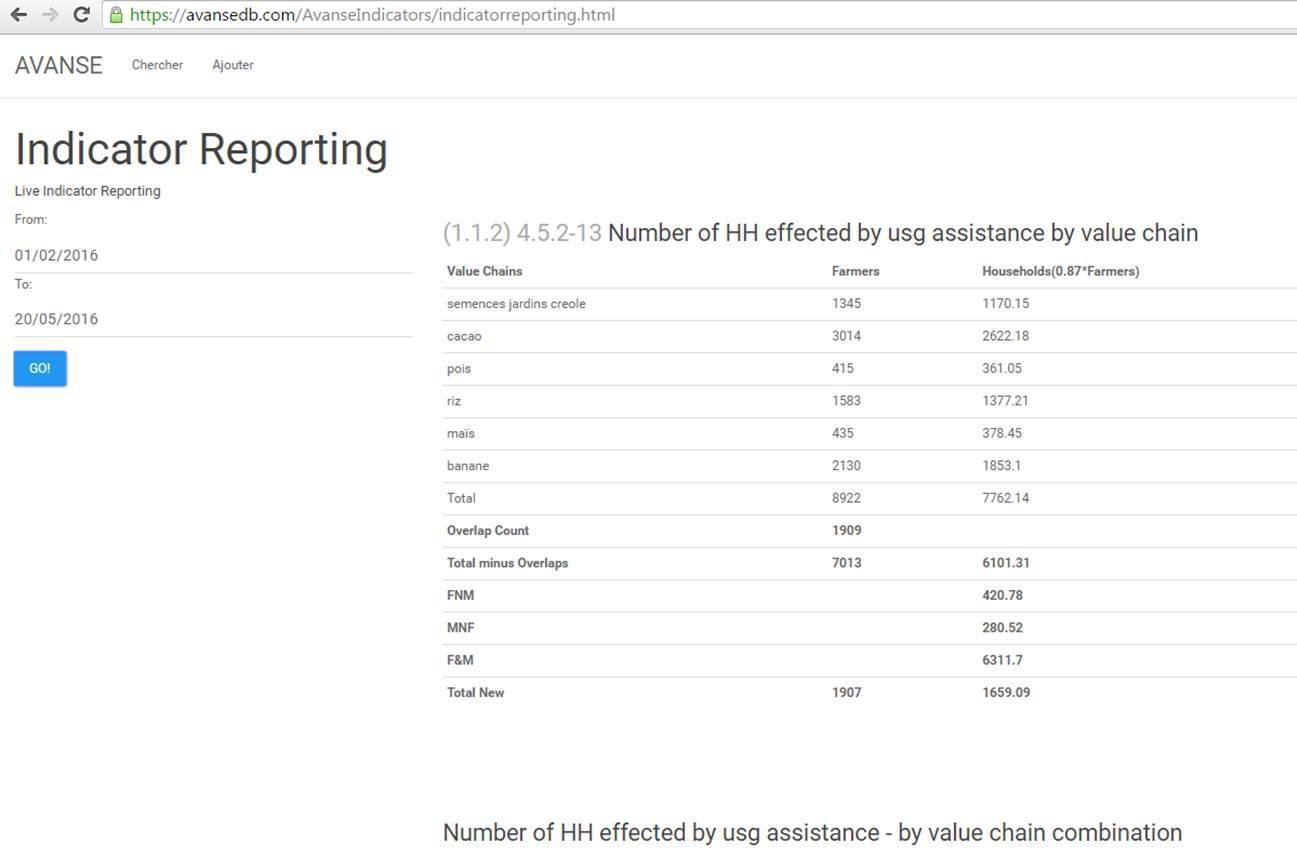Select the 'riz' value chain cell
This screenshot has height=853, width=1297.
454,401
